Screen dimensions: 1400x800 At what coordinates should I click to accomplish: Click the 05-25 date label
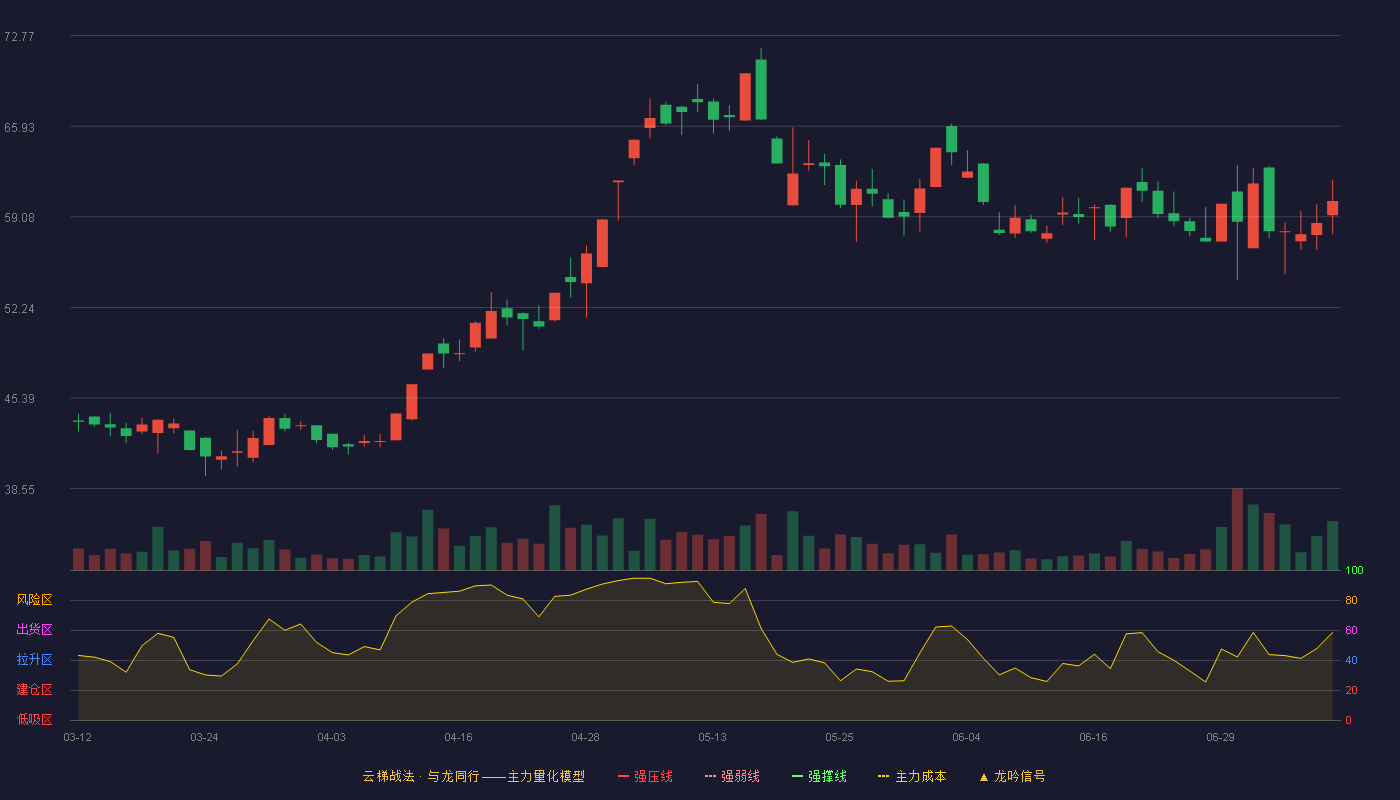click(x=839, y=737)
